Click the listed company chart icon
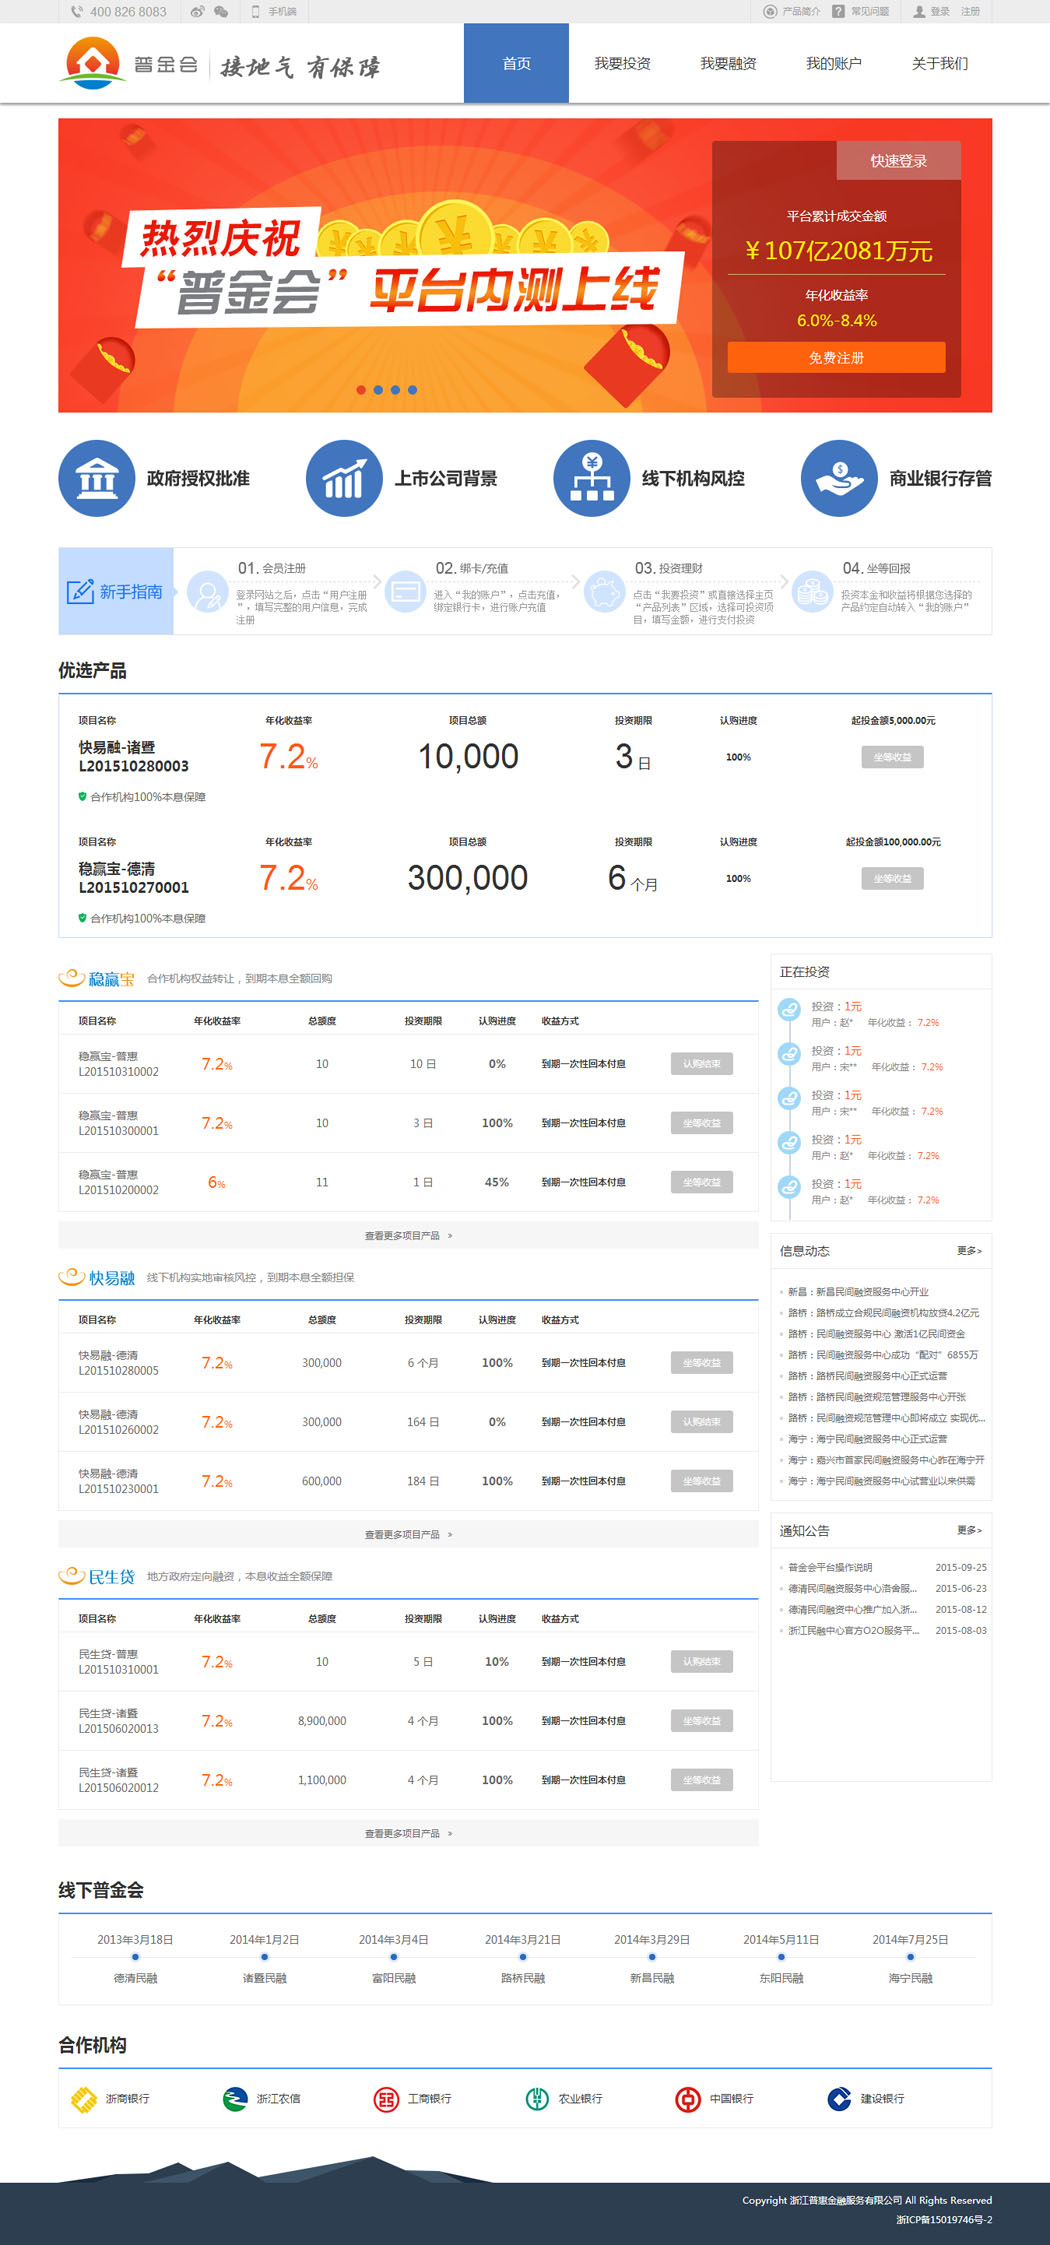This screenshot has width=1050, height=2245. (x=344, y=479)
